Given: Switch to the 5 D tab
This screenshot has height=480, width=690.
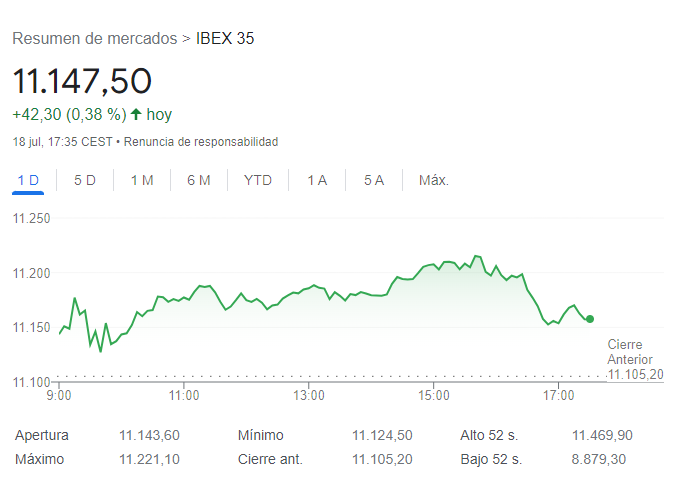Looking at the screenshot, I should click(x=85, y=180).
